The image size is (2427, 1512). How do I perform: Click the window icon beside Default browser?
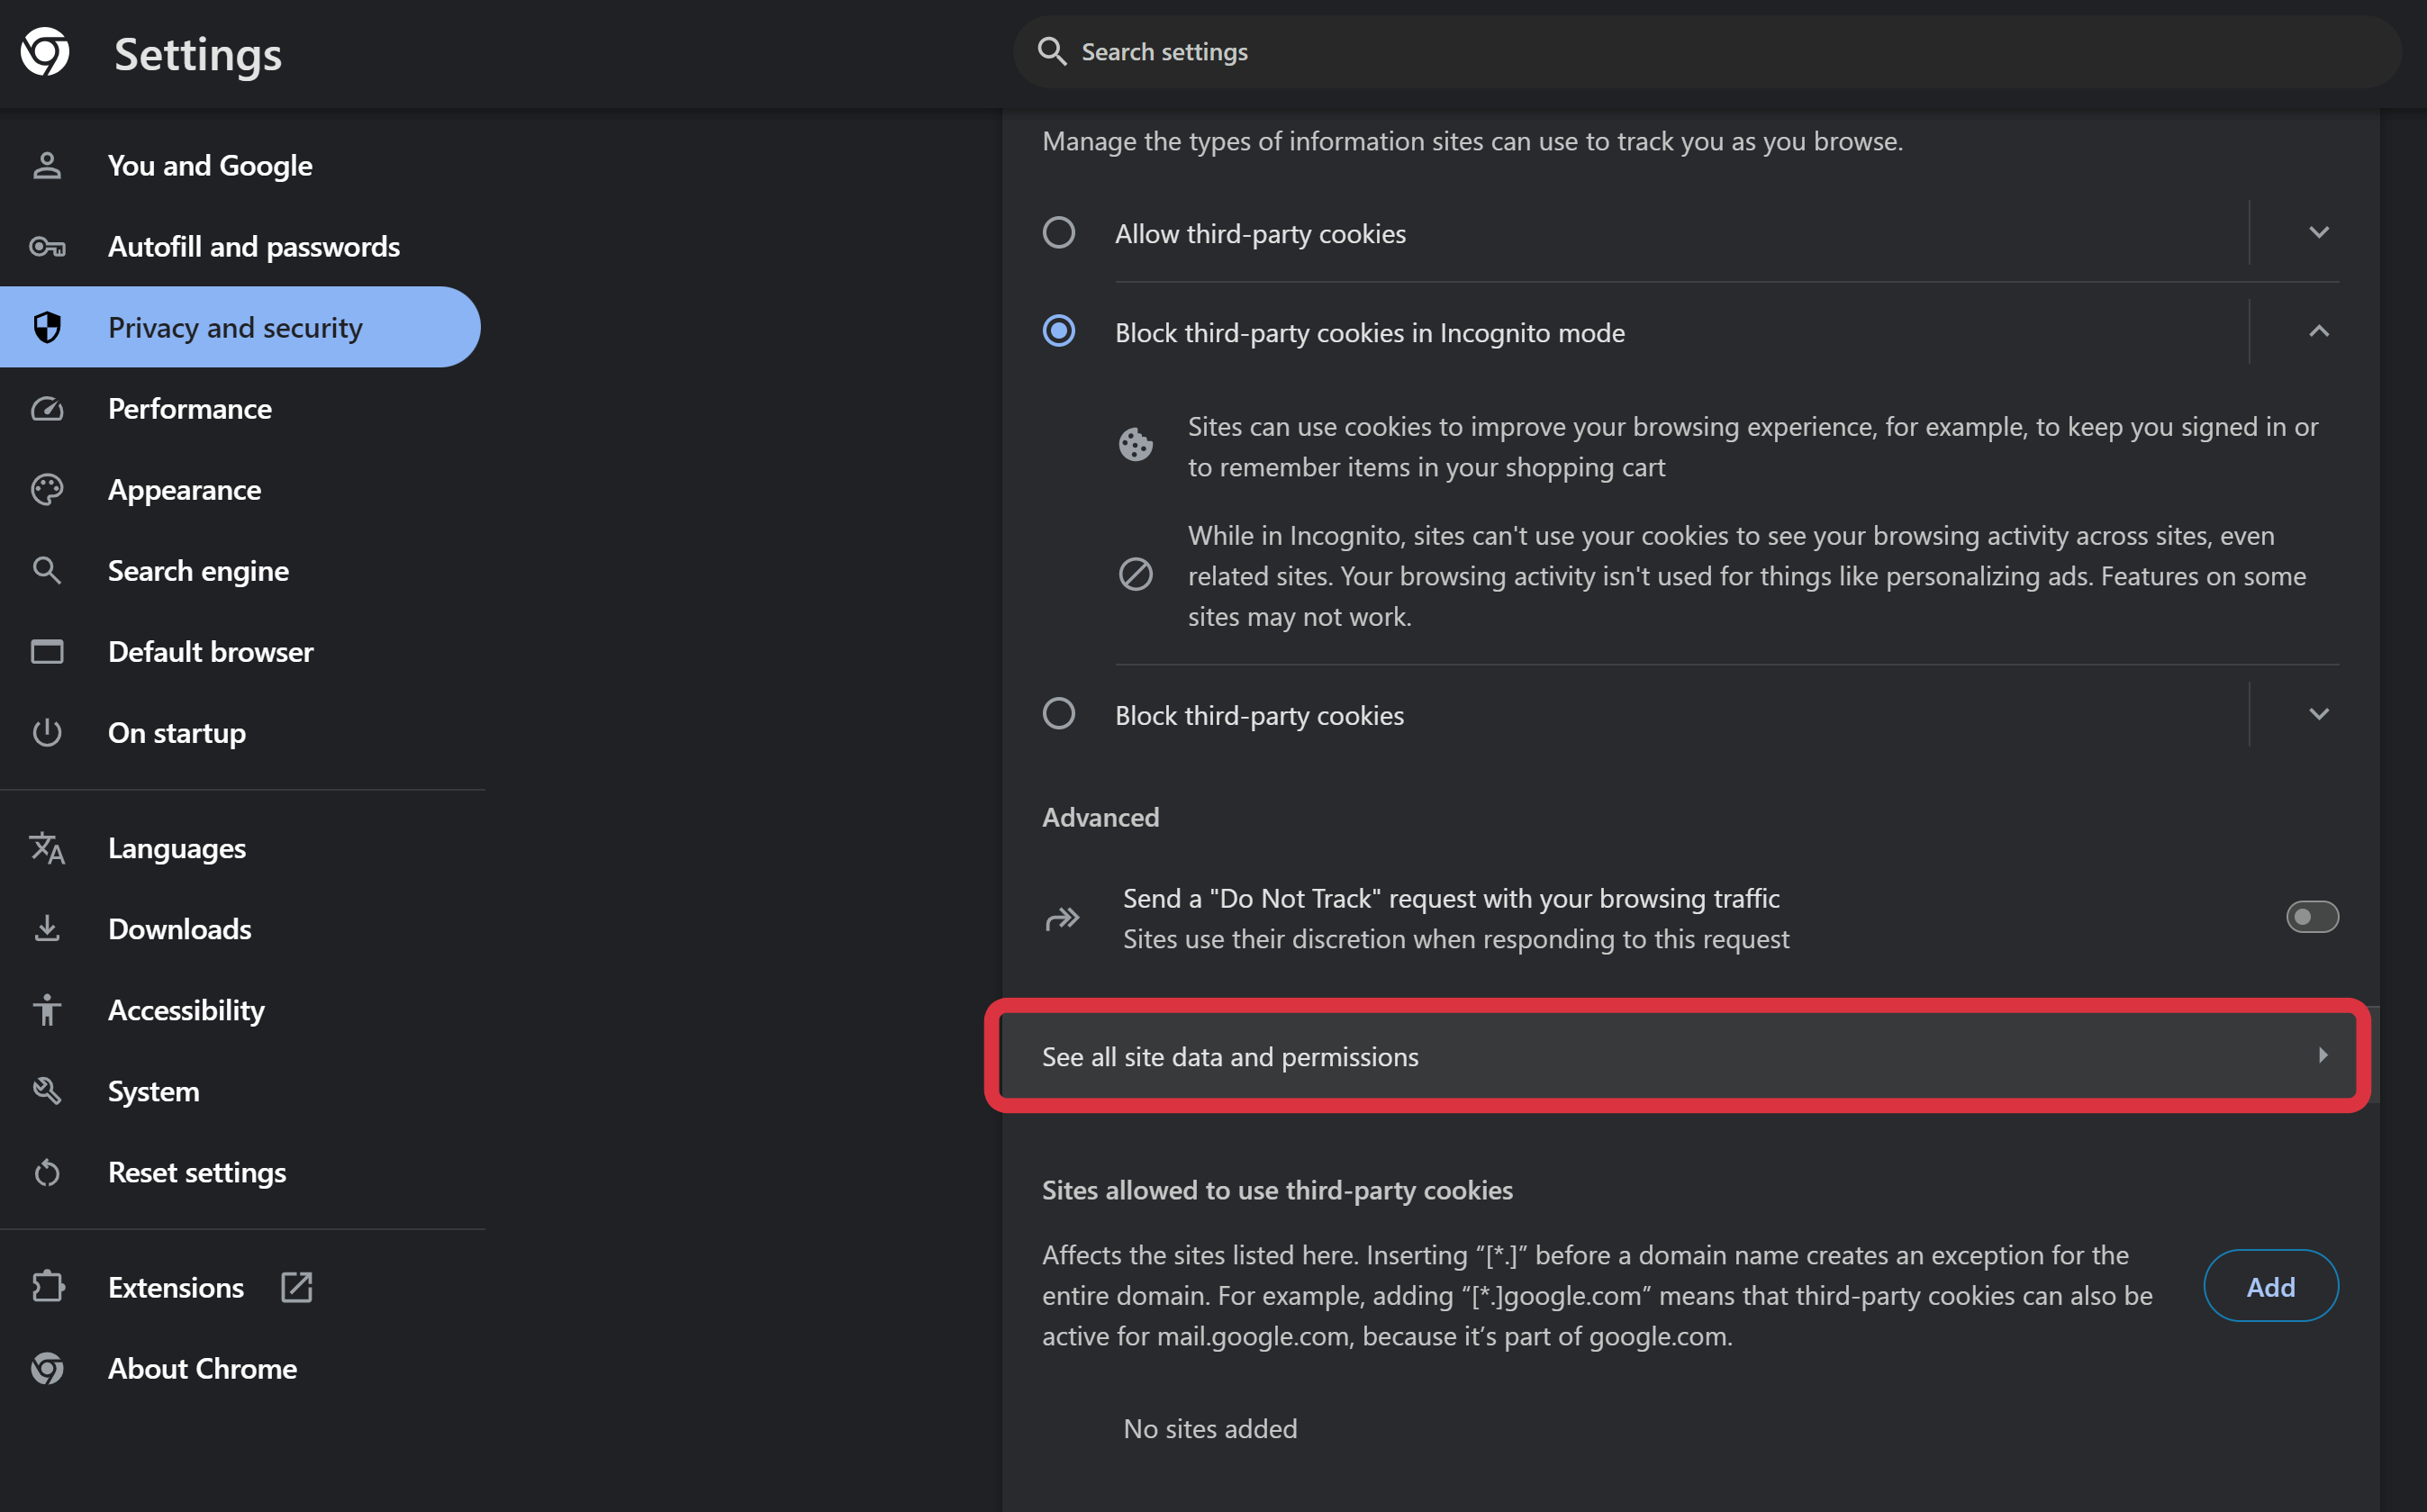pos(47,651)
